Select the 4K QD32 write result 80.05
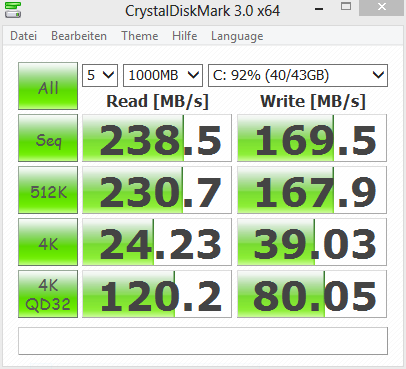 pyautogui.click(x=312, y=294)
